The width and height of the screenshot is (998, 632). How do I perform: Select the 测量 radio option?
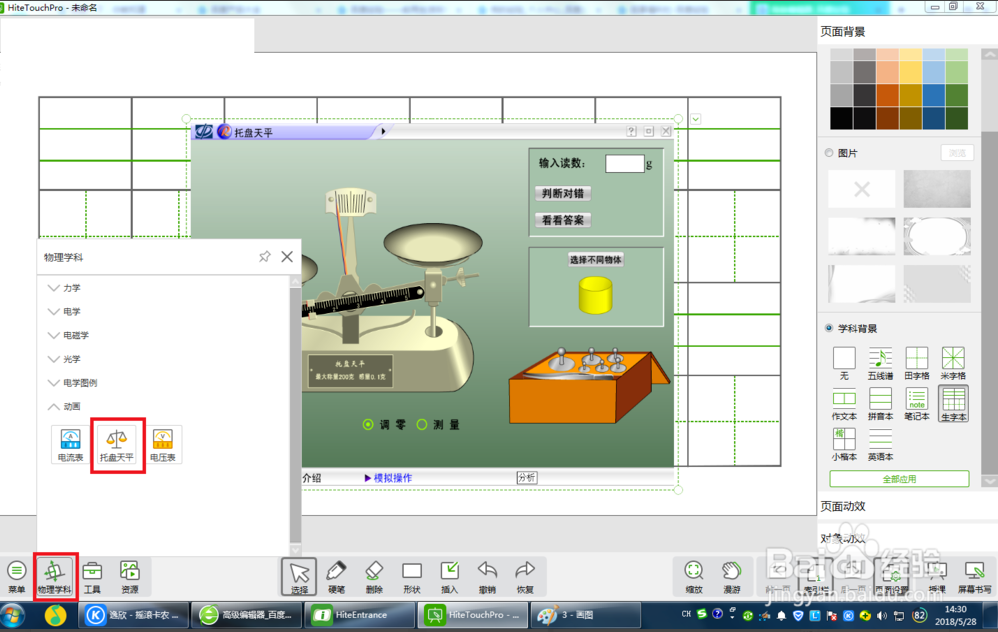tap(422, 425)
